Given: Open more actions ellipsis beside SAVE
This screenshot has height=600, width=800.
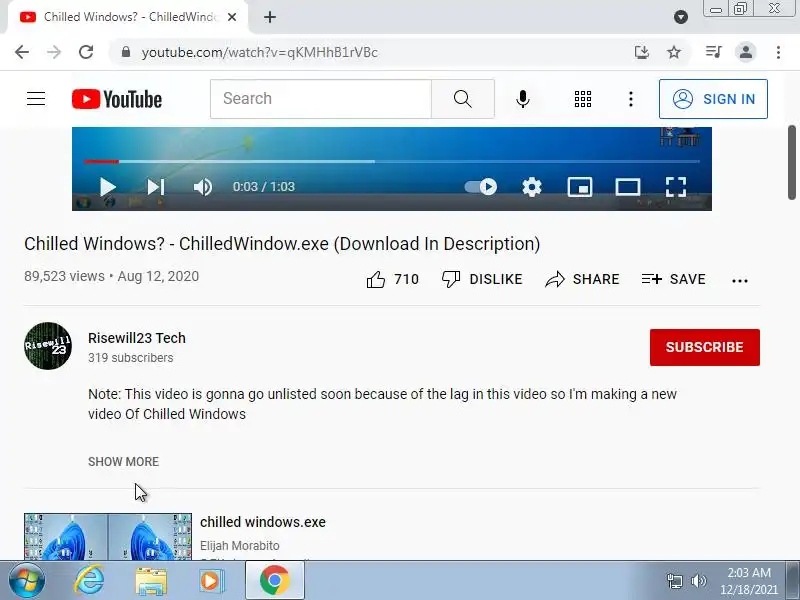Looking at the screenshot, I should [x=740, y=280].
